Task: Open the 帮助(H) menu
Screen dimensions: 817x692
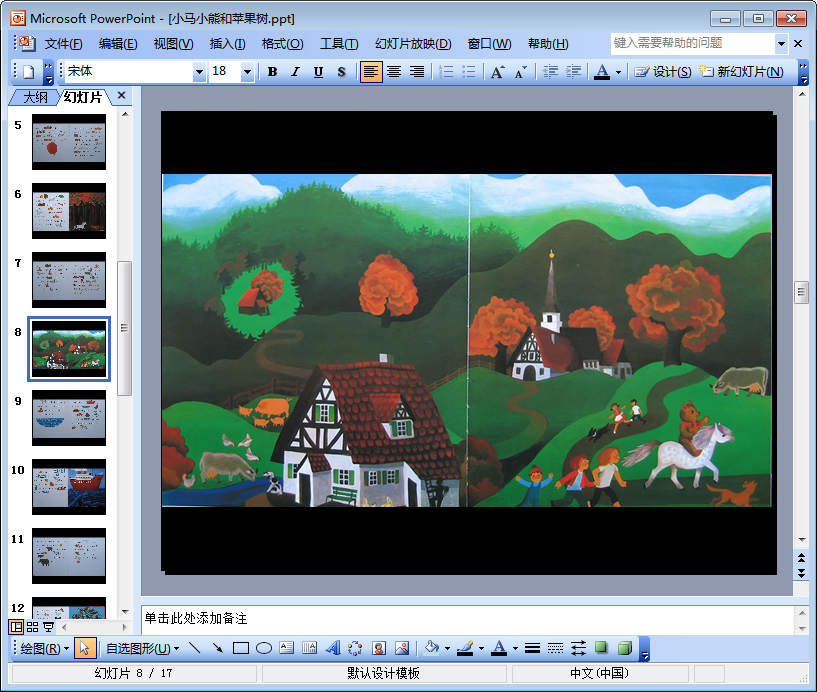Action: click(548, 44)
